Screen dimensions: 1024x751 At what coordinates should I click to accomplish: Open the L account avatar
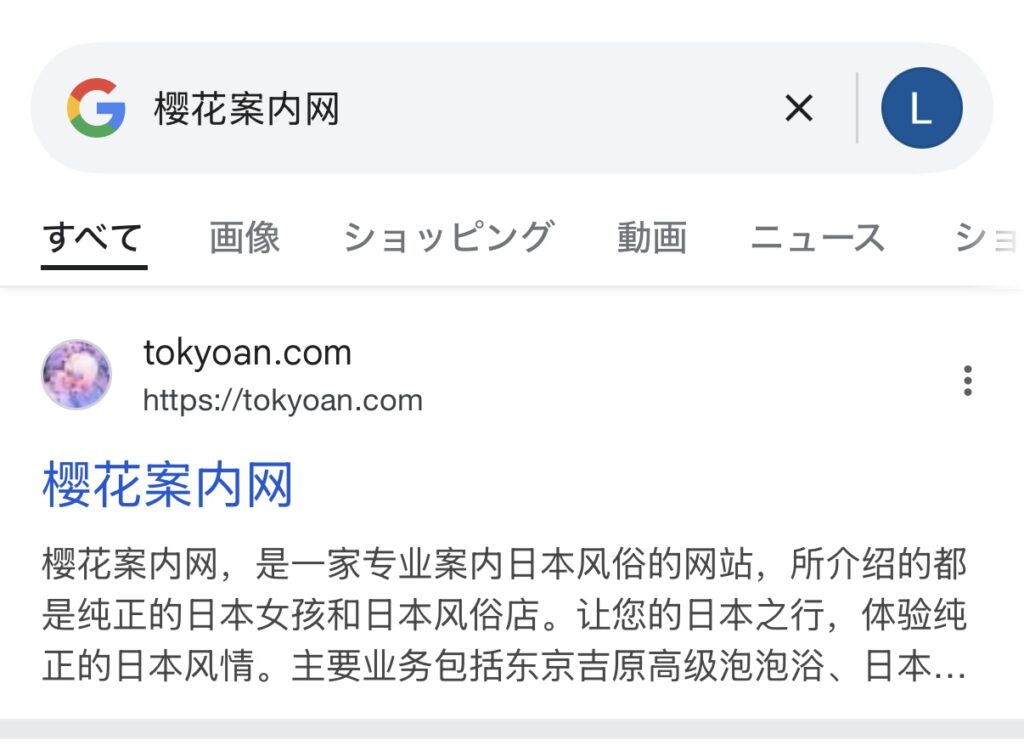921,108
